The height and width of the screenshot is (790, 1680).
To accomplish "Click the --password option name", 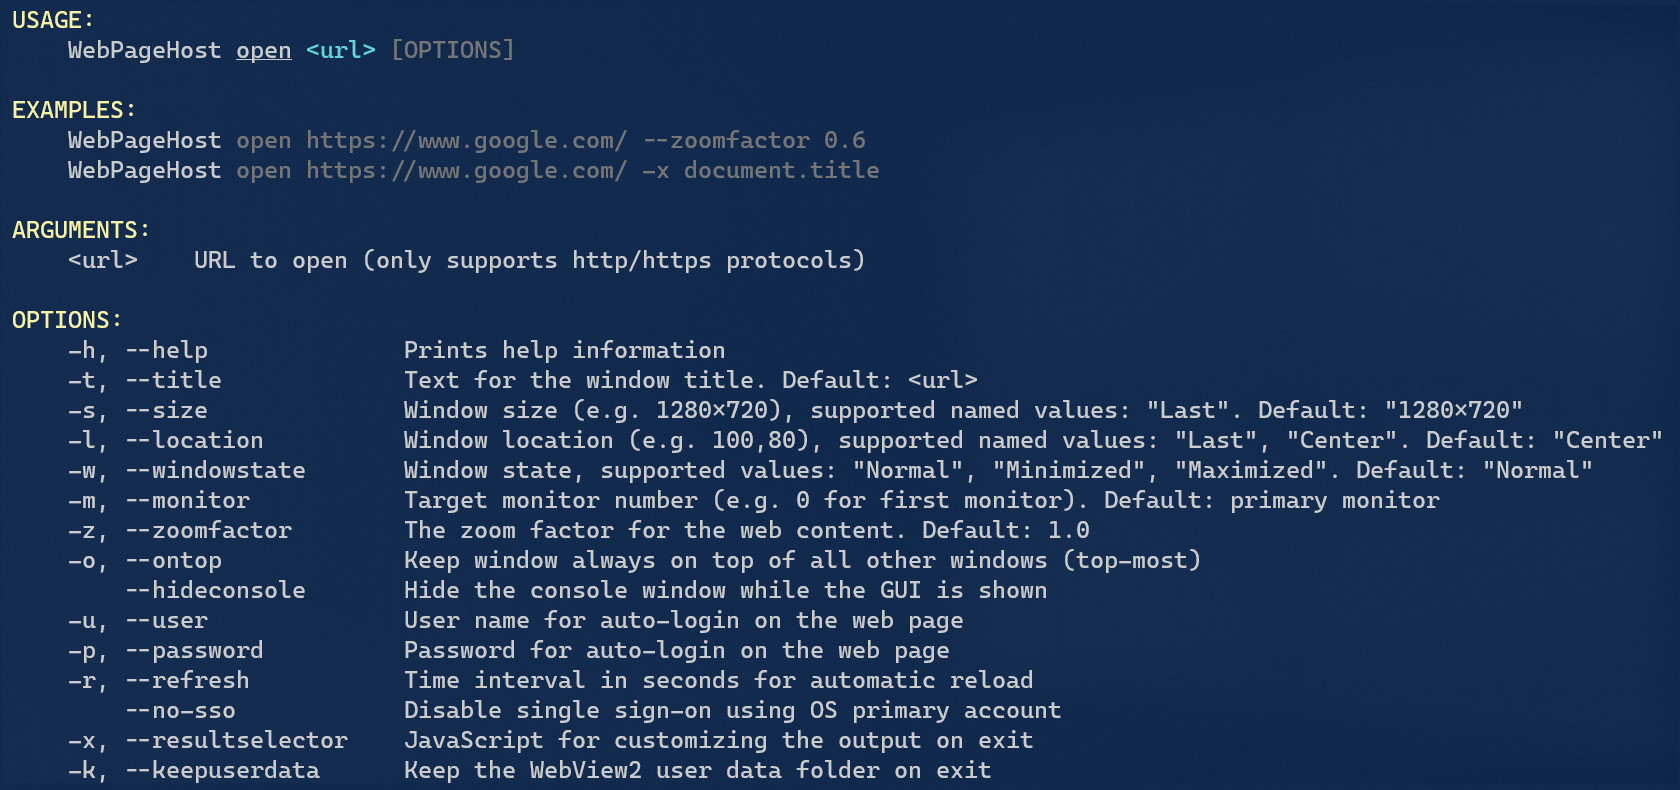I will coord(195,650).
